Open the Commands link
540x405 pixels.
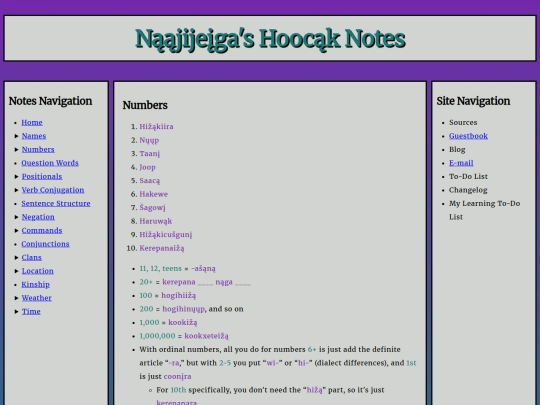[42, 230]
